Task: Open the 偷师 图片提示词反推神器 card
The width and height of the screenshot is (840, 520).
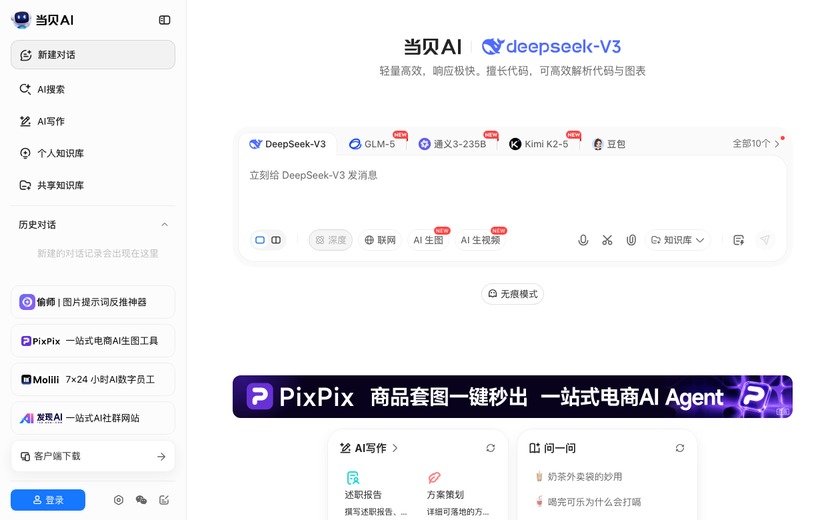Action: coord(93,302)
